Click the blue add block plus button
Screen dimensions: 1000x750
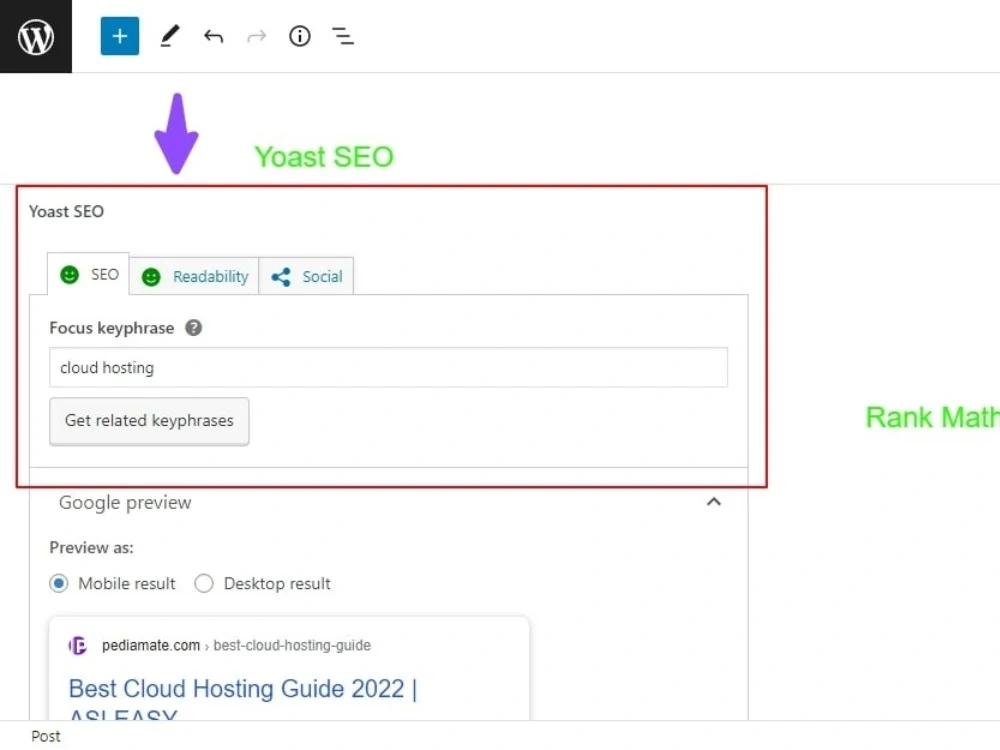(120, 36)
